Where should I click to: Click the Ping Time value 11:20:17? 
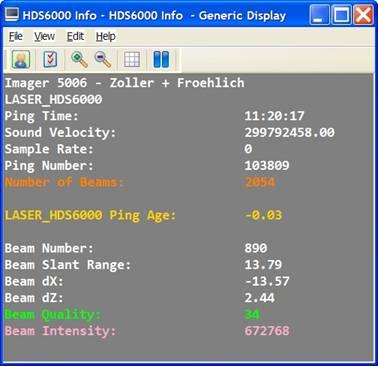coord(274,116)
